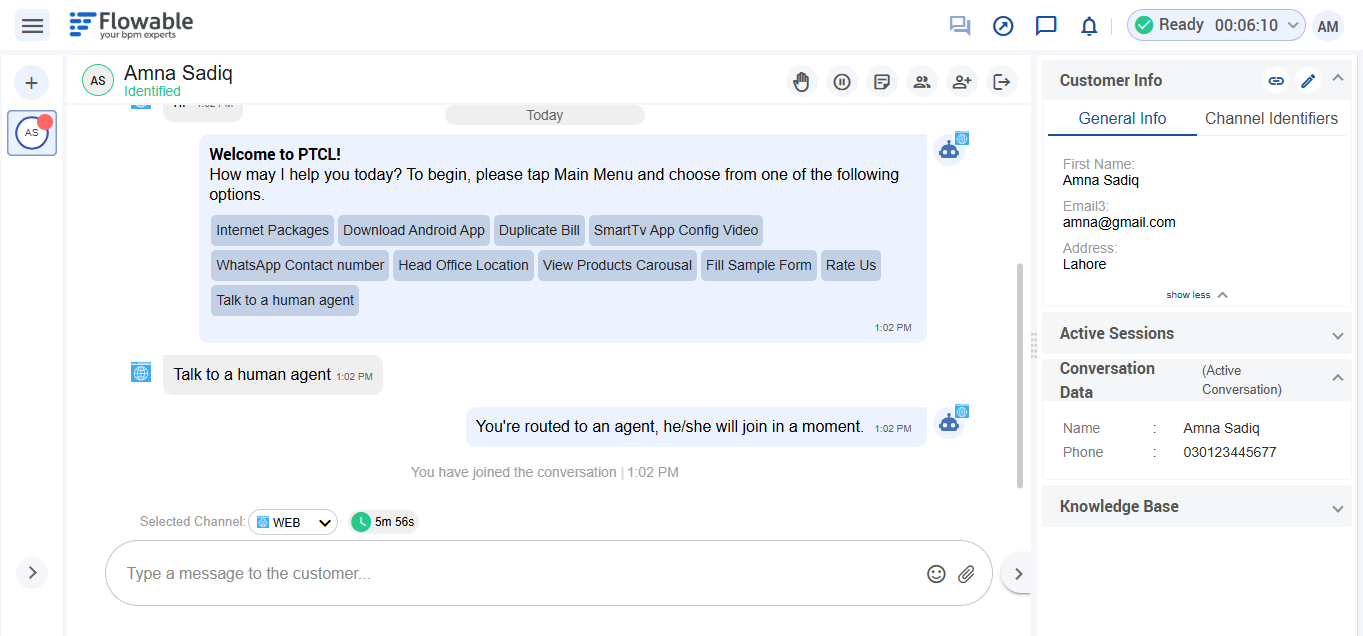Viewport: 1363px width, 636px height.
Task: Click the link customer profile icon
Action: point(1276,81)
